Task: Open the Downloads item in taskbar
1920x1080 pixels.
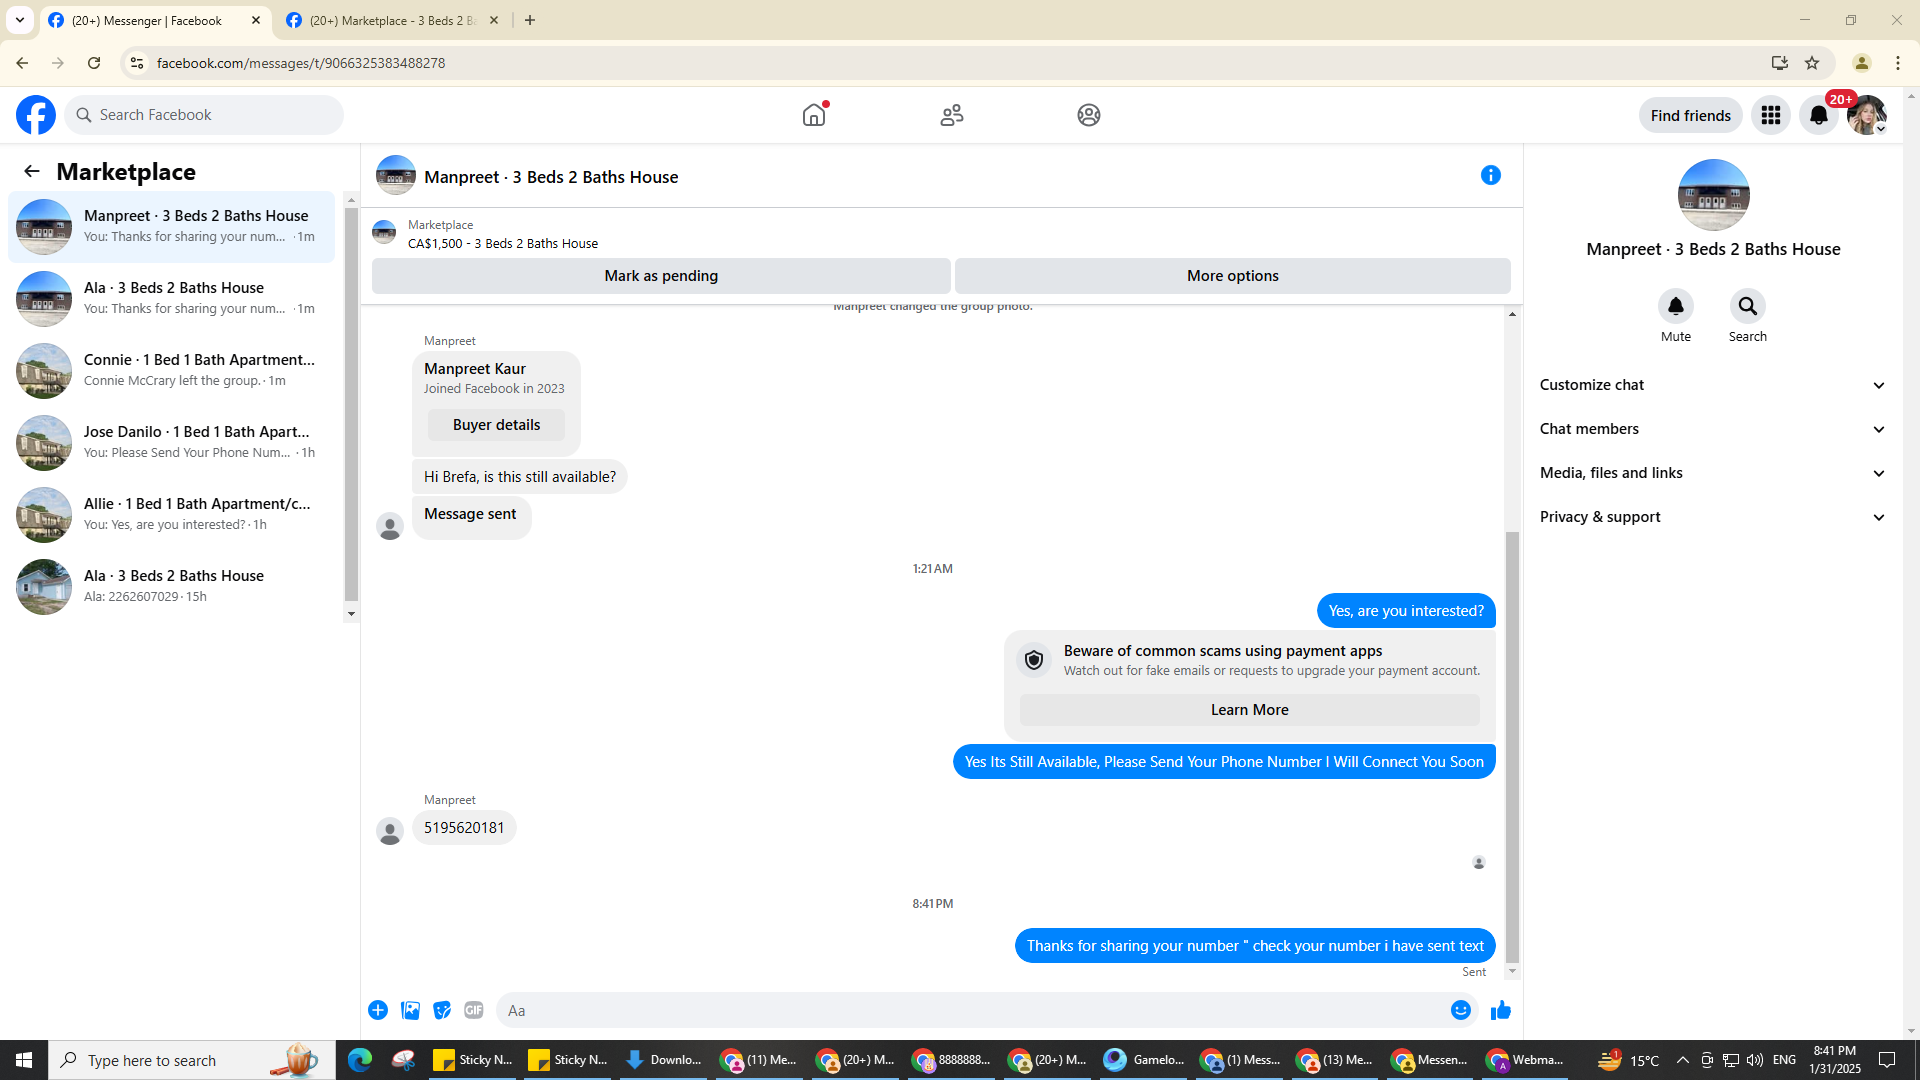Action: tap(663, 1060)
